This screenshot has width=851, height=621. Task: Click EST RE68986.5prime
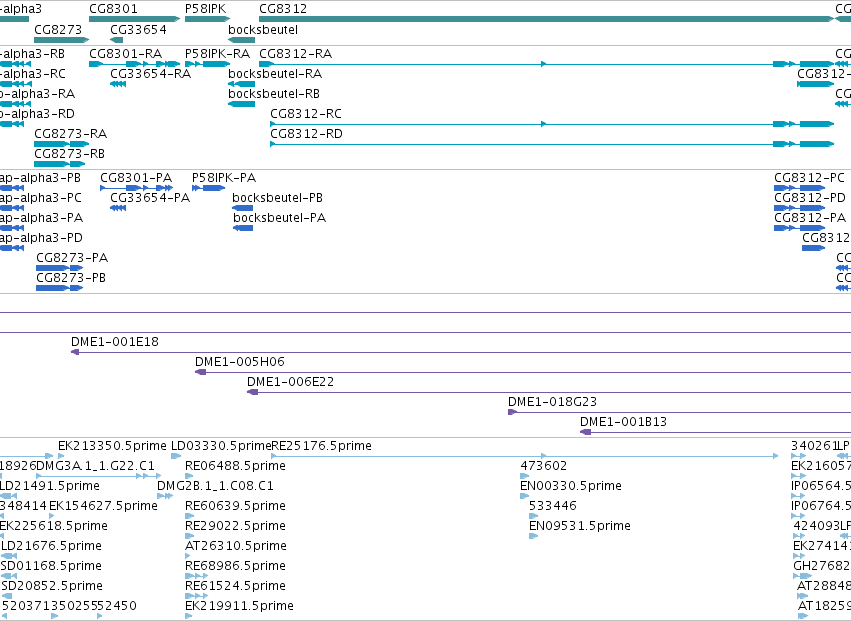coord(235,567)
